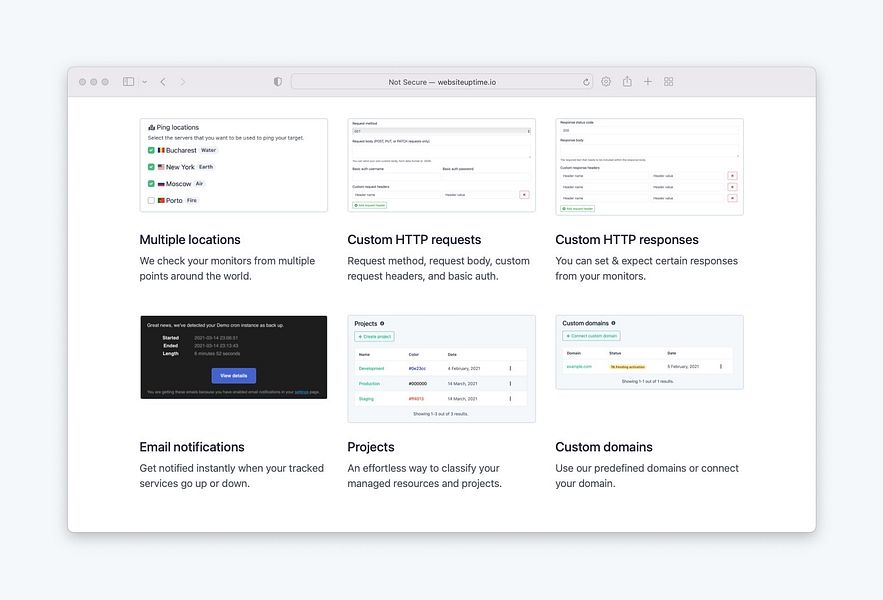
Task: Click the shield icon in the browser toolbar
Action: click(277, 81)
